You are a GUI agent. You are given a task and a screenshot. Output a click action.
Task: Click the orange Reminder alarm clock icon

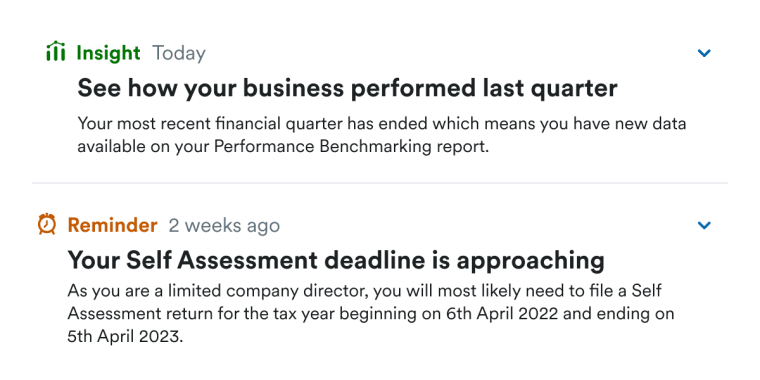(47, 224)
